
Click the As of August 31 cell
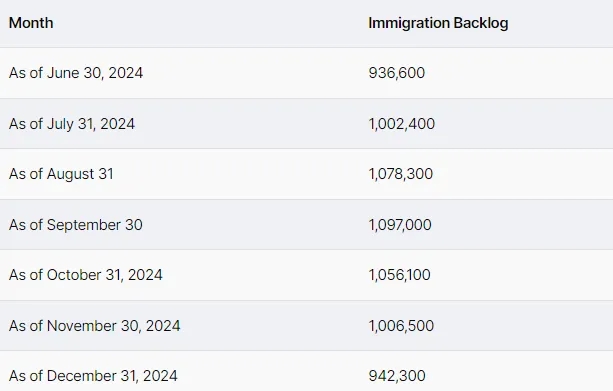[61, 174]
